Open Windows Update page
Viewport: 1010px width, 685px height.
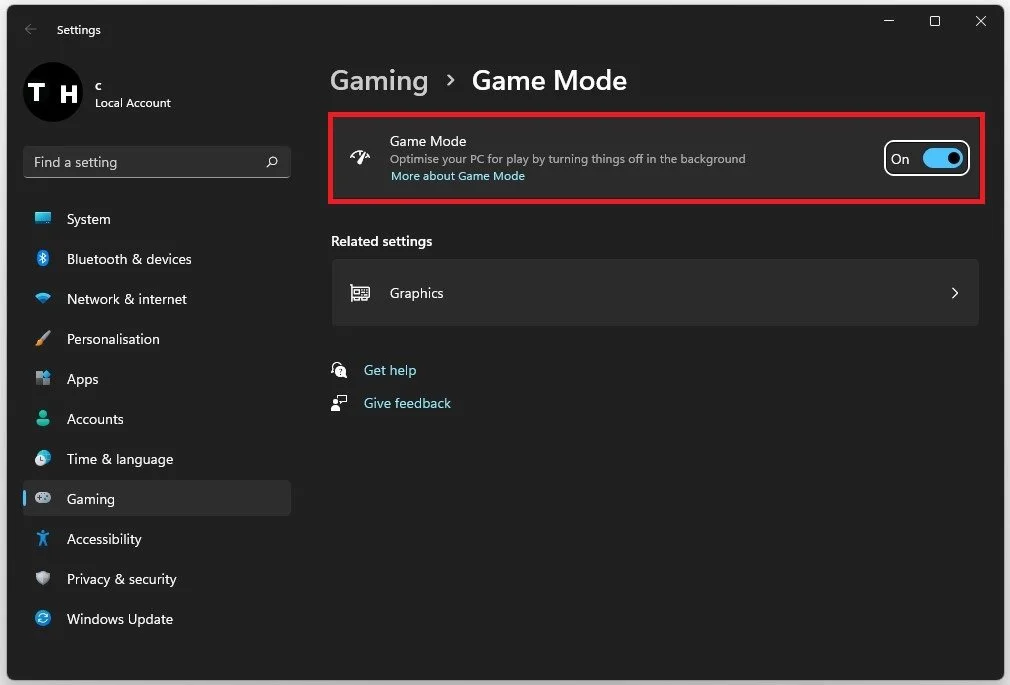tap(157, 619)
